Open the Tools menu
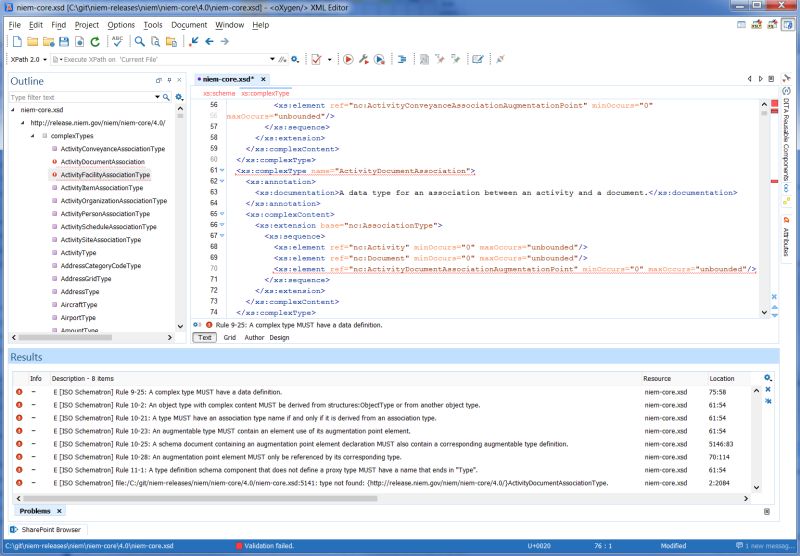 tap(153, 25)
